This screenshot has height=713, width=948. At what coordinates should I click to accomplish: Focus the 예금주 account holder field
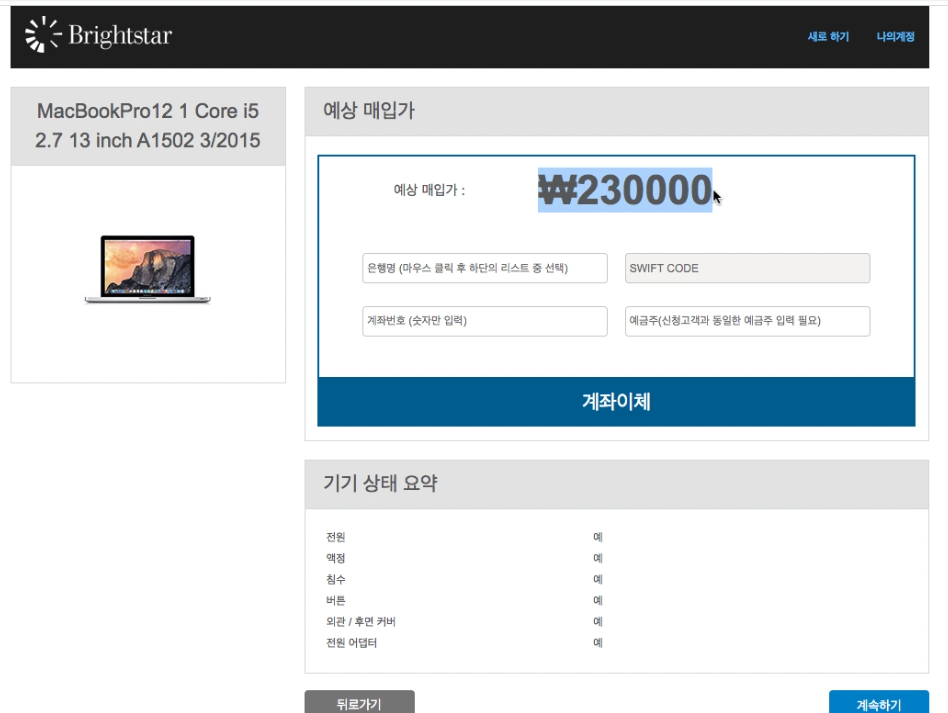point(747,321)
